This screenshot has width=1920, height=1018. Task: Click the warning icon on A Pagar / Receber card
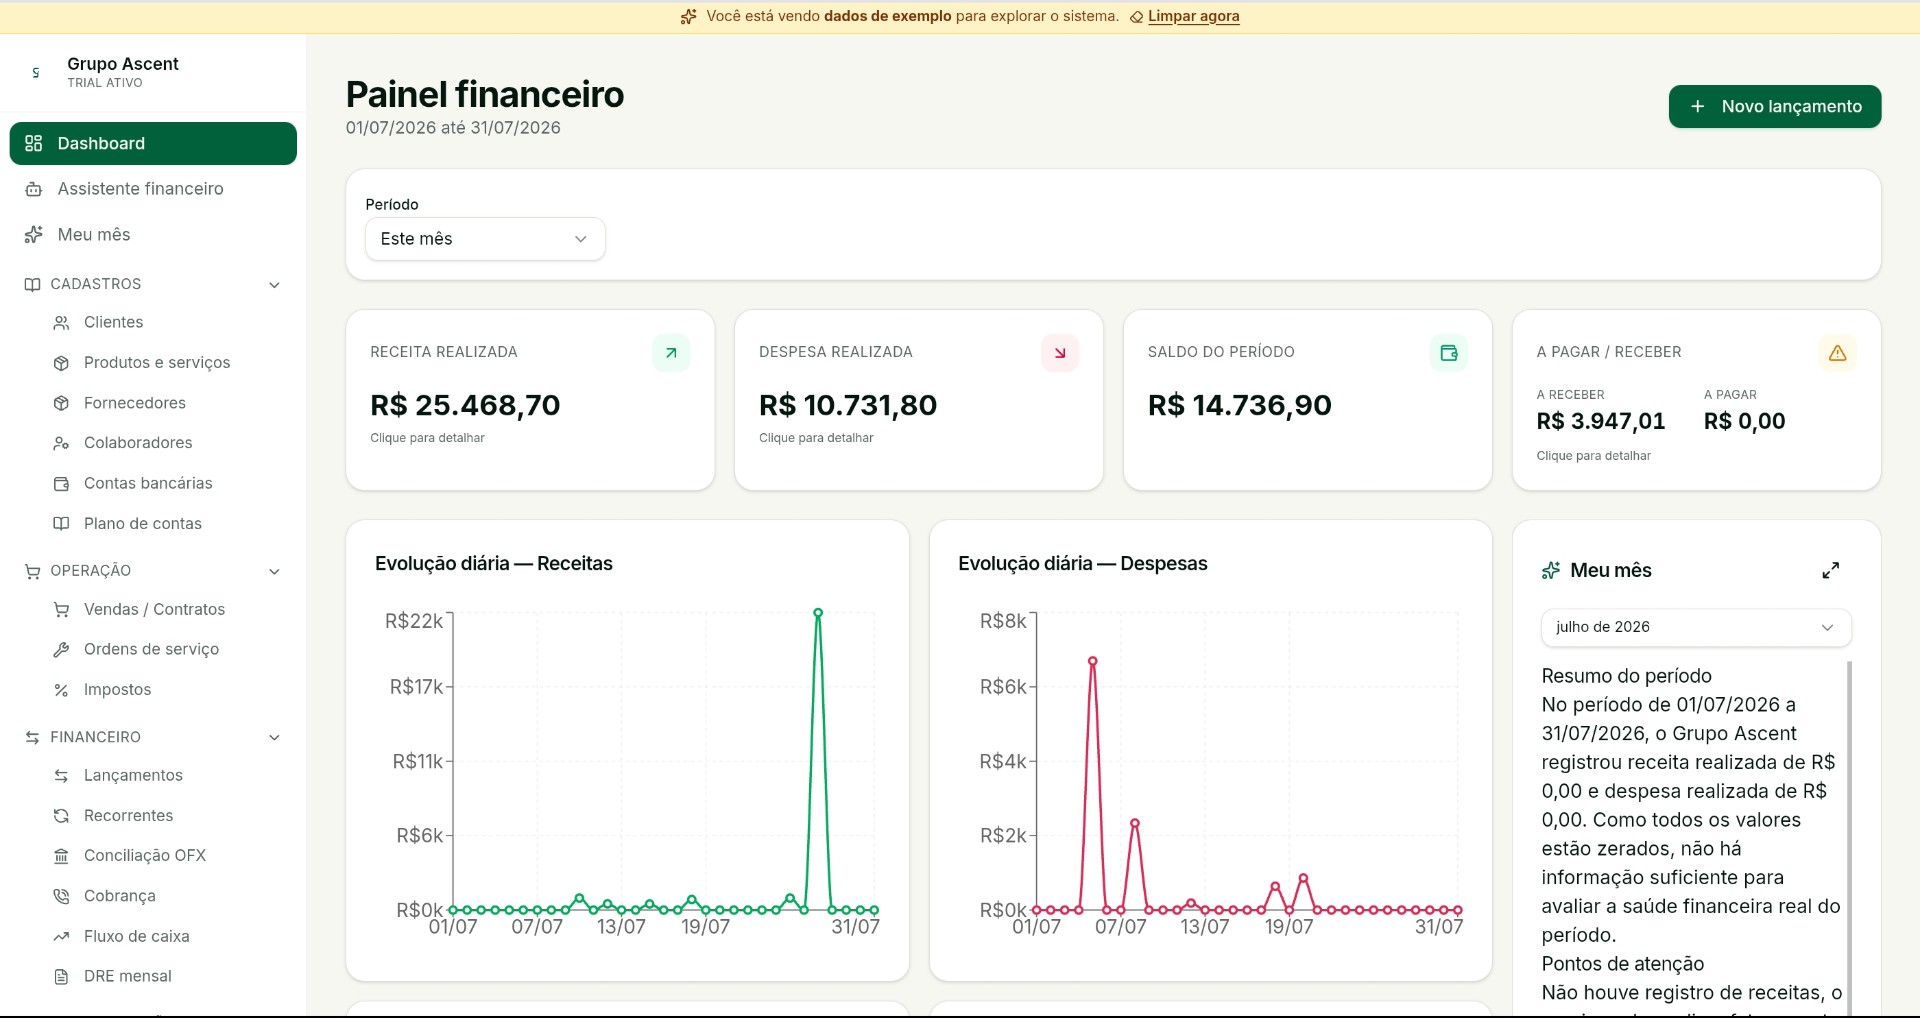click(x=1837, y=353)
